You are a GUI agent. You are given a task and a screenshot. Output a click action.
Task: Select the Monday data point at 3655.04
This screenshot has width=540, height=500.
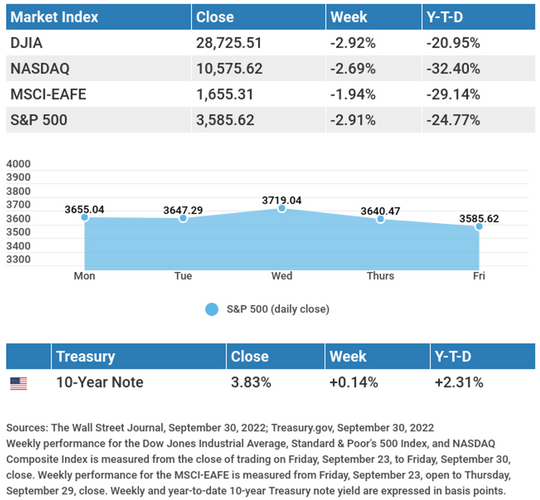point(84,217)
